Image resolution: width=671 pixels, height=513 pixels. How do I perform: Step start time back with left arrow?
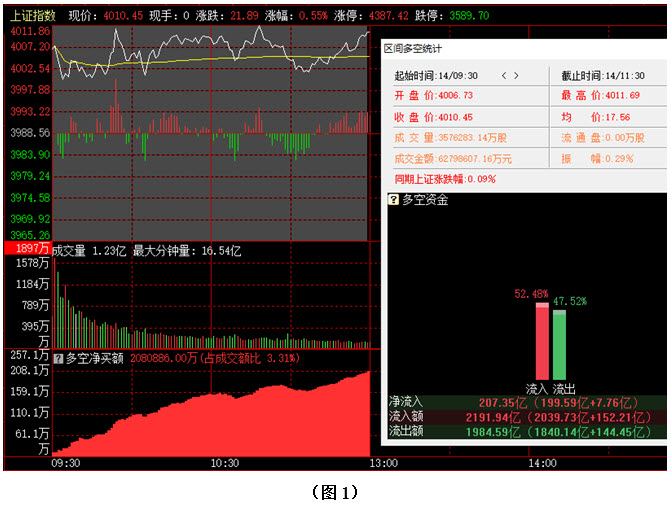point(504,75)
